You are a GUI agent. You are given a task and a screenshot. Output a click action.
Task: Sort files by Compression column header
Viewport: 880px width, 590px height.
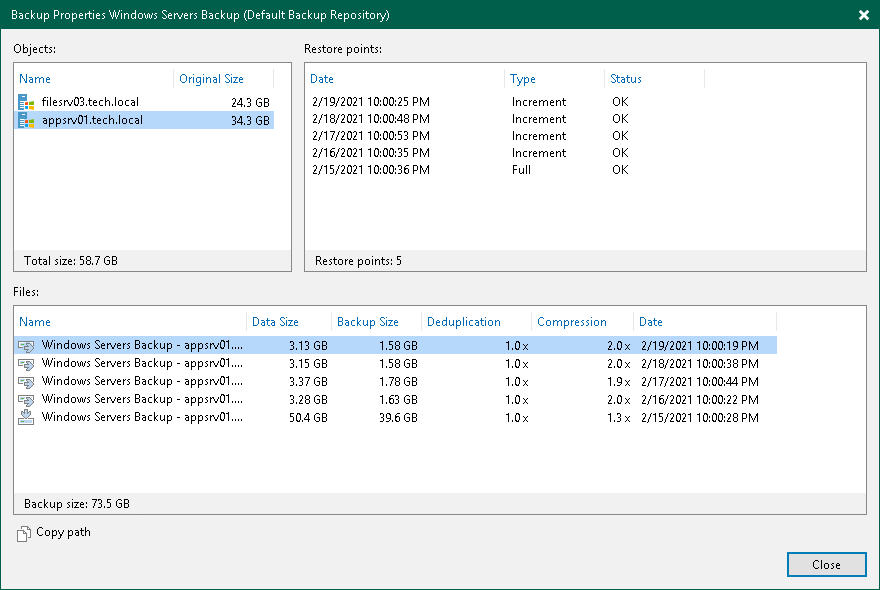[x=572, y=322]
